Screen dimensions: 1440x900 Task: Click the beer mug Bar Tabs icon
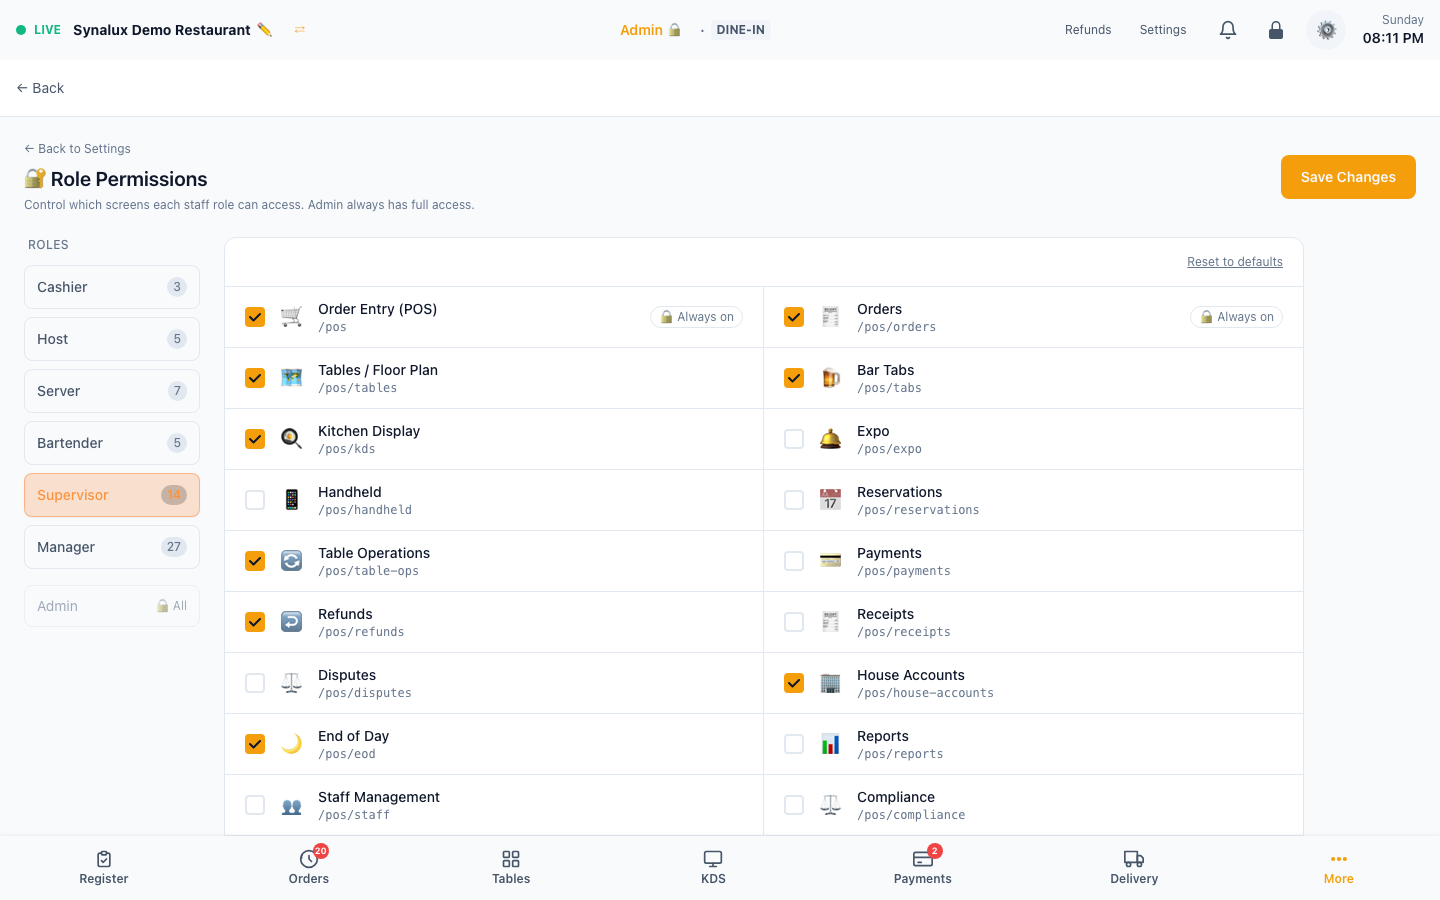pos(830,378)
